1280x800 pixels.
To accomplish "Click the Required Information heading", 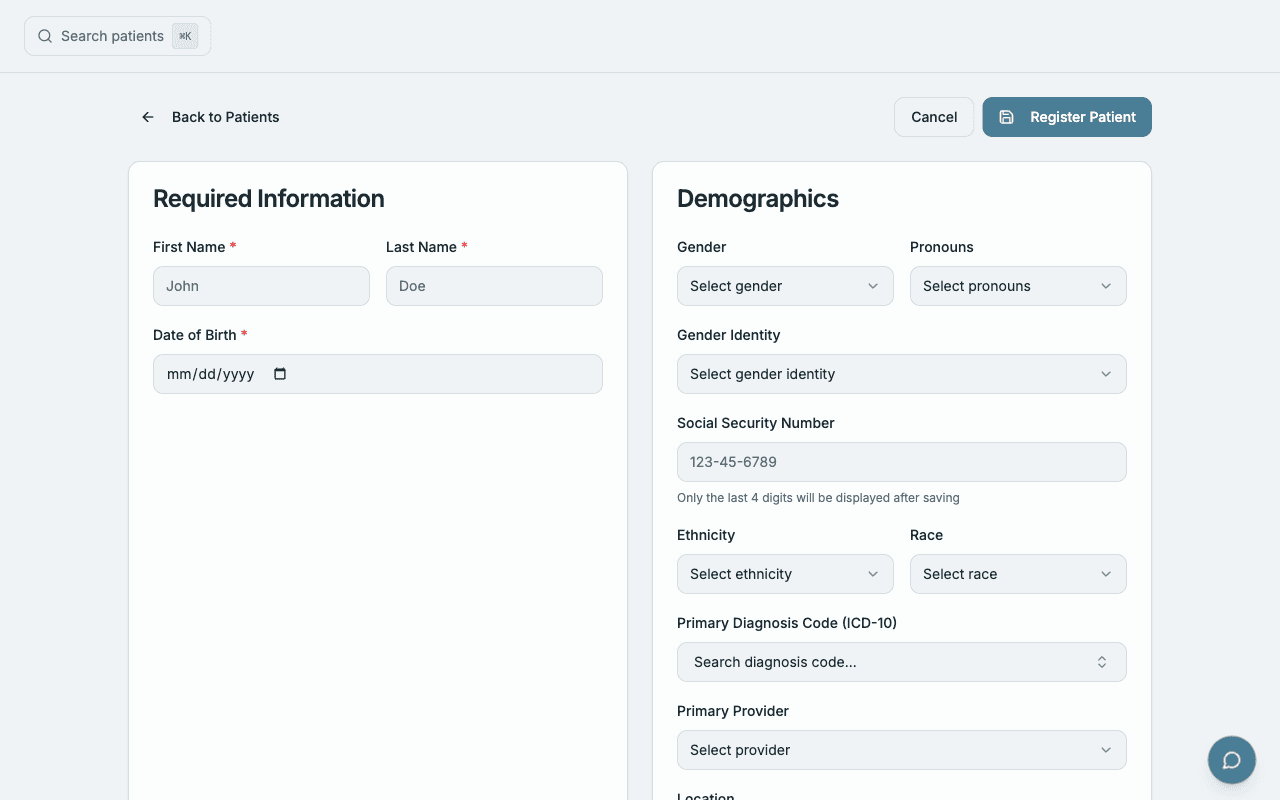I will (x=269, y=198).
